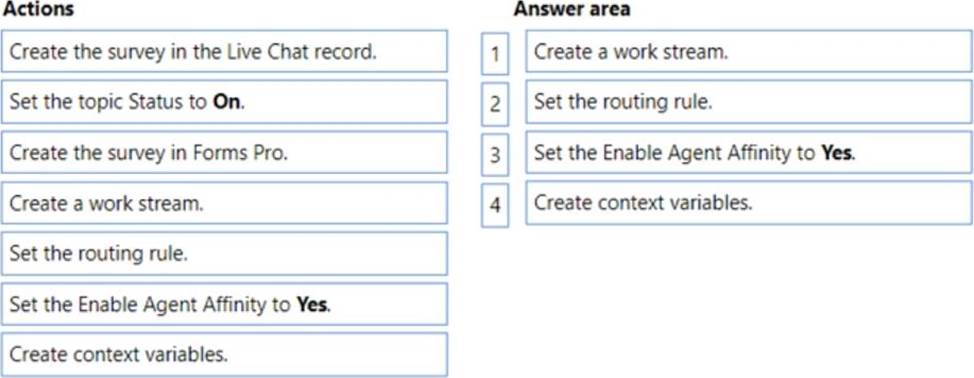Click answer slot 1 'Create a work stream'
Image resolution: width=974 pixels, height=378 pixels.
[x=749, y=51]
